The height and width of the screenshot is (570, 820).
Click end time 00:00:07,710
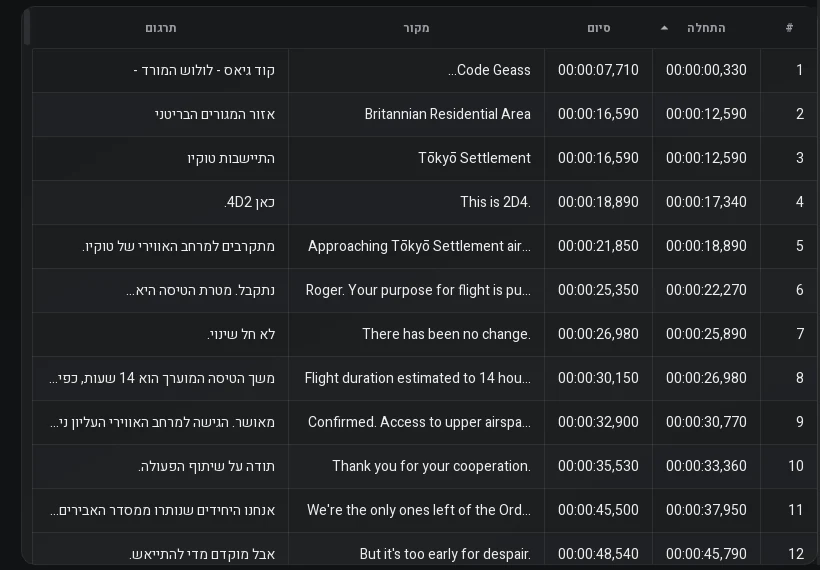[x=598, y=70]
